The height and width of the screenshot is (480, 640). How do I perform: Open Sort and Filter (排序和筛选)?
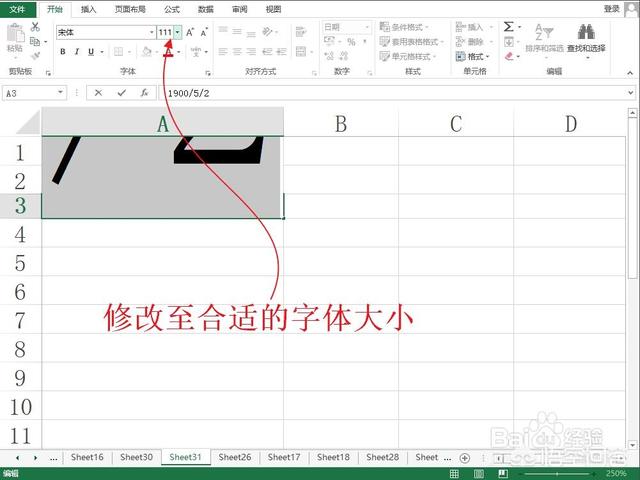click(544, 40)
